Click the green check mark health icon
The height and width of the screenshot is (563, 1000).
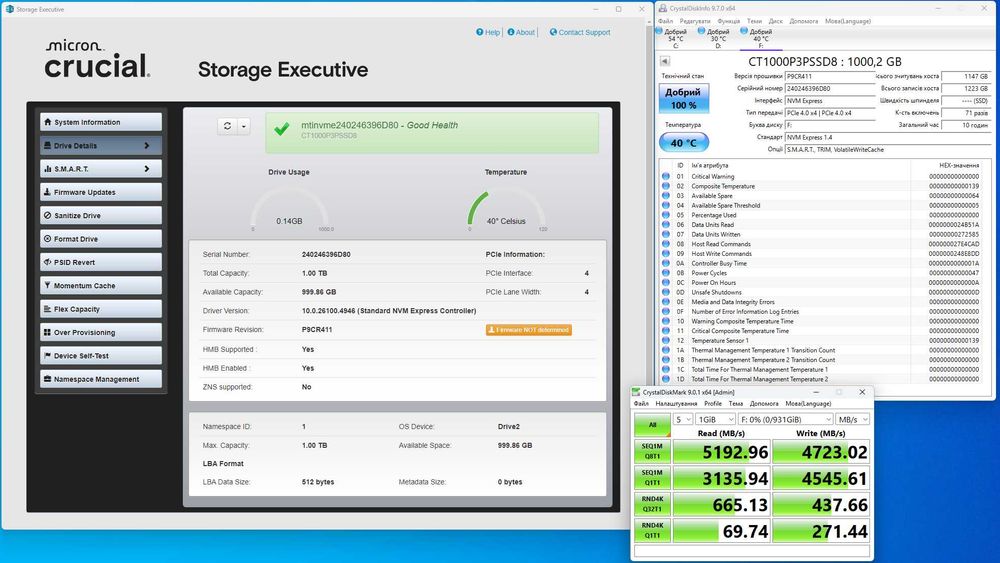pos(282,129)
